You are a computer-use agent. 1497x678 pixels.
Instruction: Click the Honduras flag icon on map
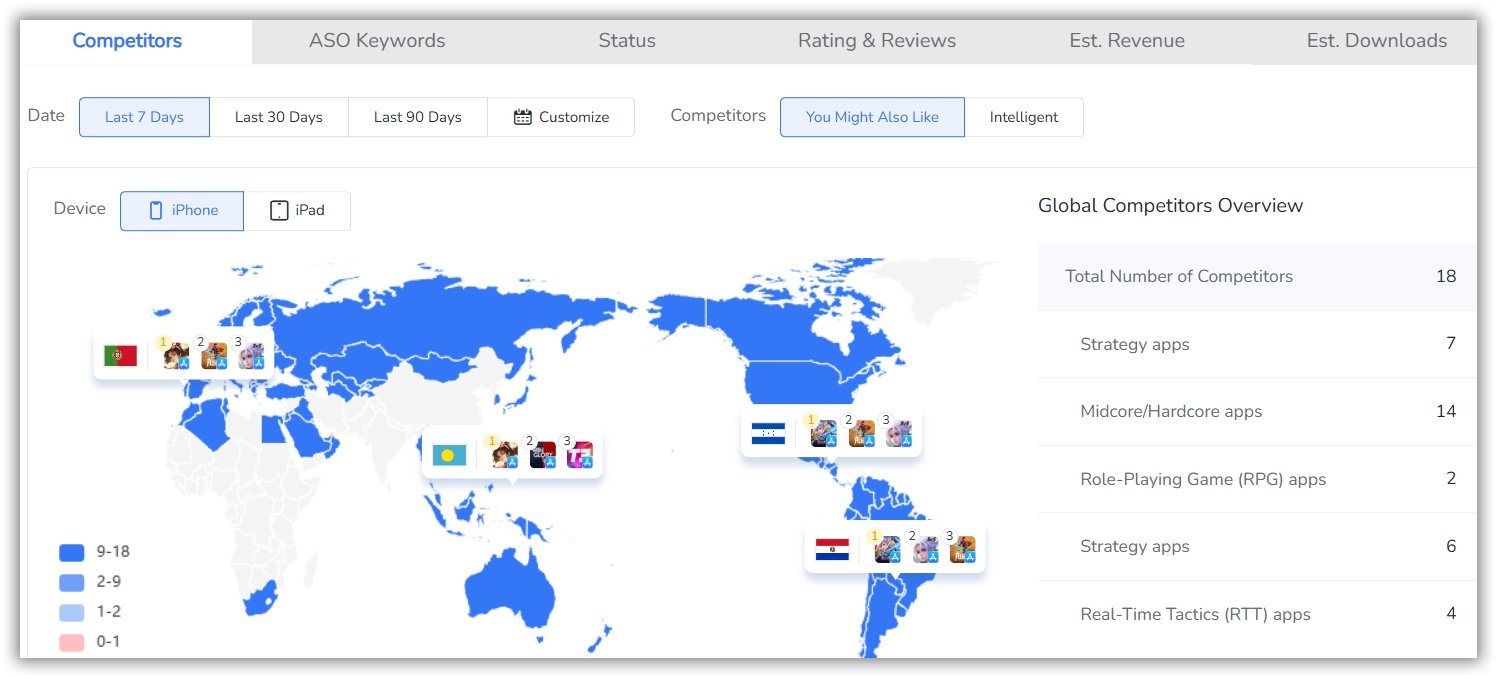pyautogui.click(x=768, y=434)
